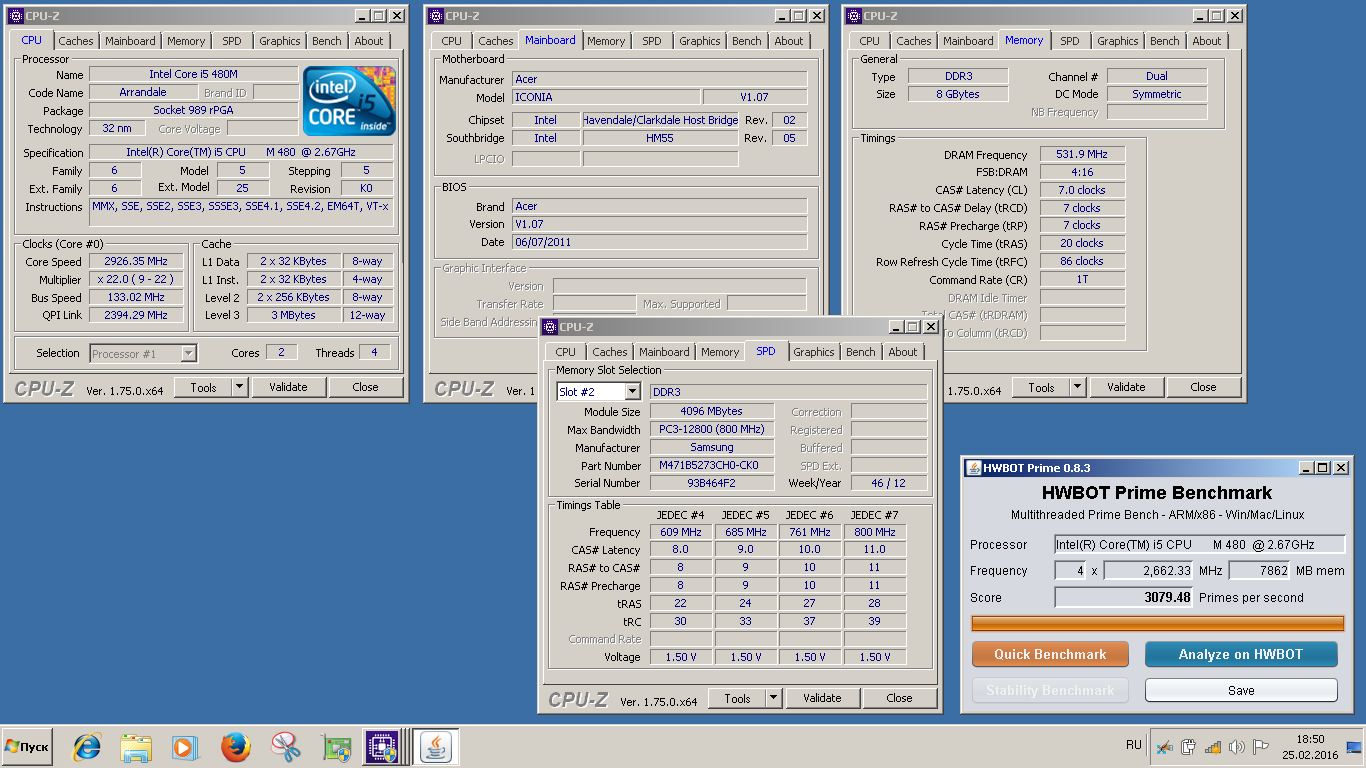
Task: Click Analyze on HWBOT
Action: [1241, 654]
